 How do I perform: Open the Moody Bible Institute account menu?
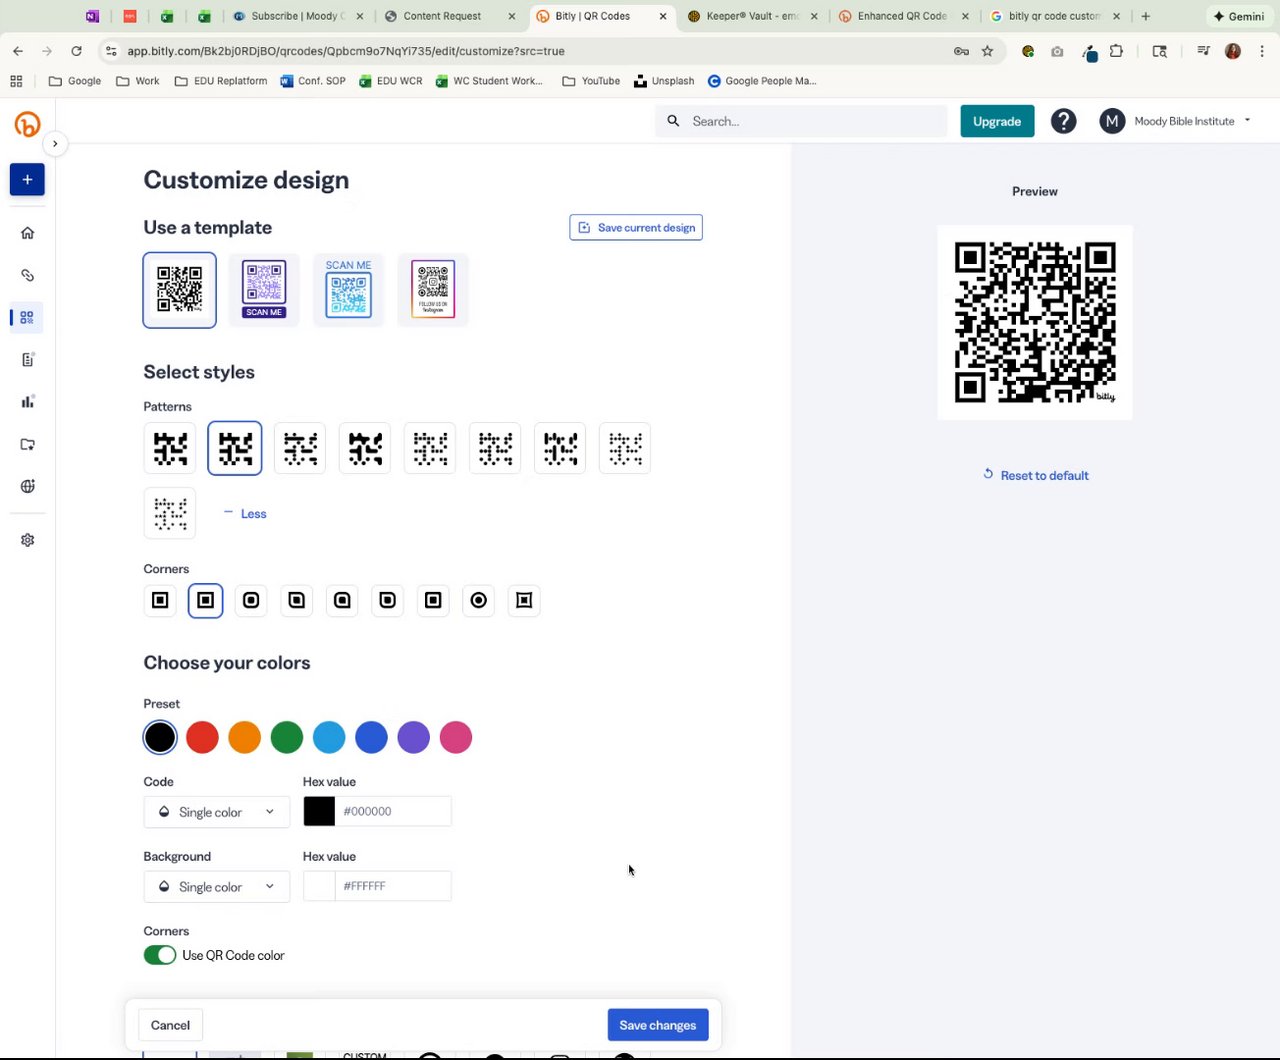pos(1175,121)
